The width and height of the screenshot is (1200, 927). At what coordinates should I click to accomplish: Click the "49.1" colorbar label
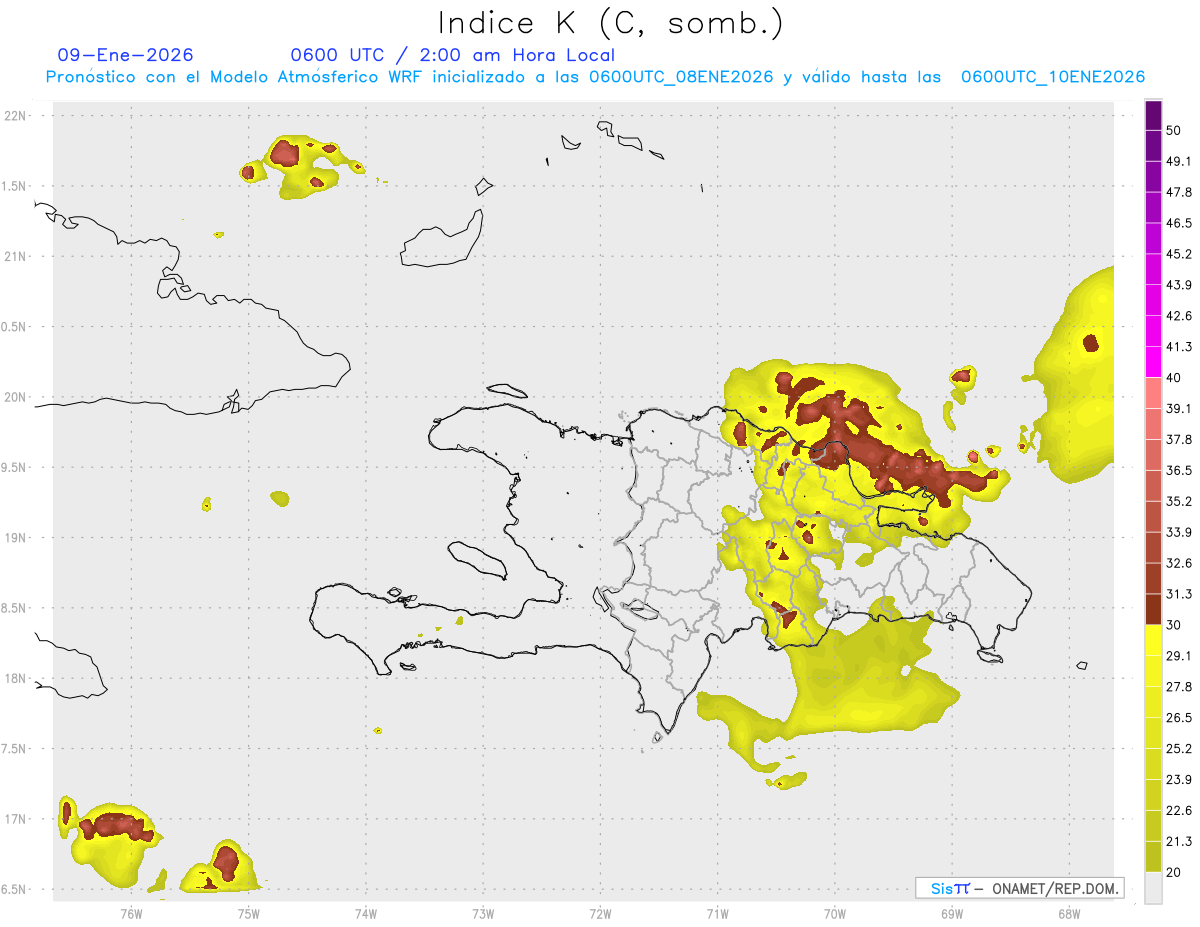pyautogui.click(x=1179, y=162)
